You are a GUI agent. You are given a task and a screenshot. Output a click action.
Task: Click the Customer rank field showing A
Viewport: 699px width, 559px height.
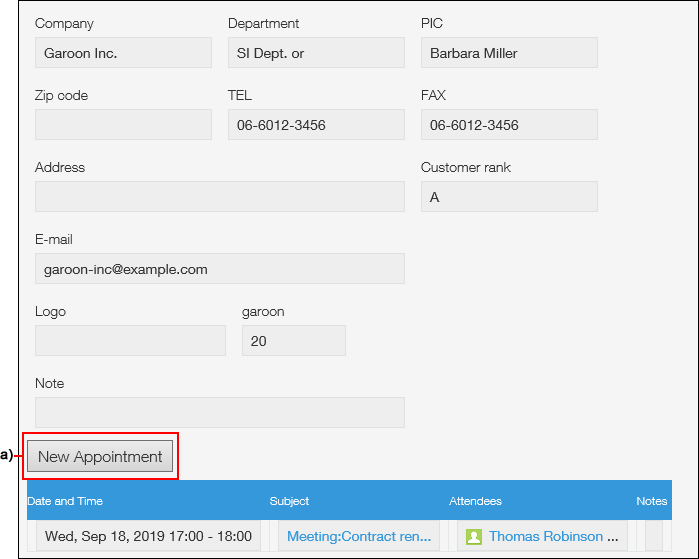click(x=509, y=196)
